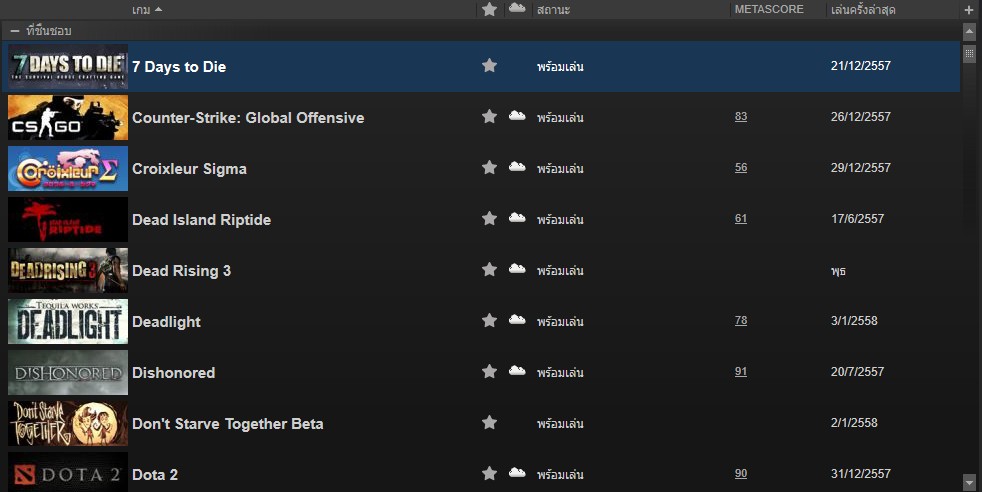The image size is (982, 492).
Task: Collapse the ที่ชื่นชอบ favorites category
Action: (x=15, y=31)
